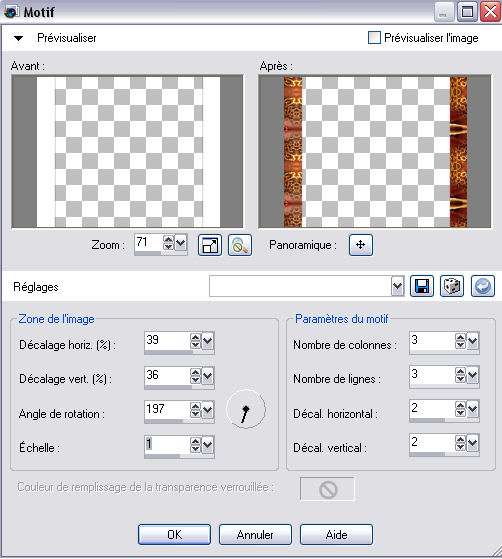
Task: Click the locked transparency fill color box
Action: [327, 489]
